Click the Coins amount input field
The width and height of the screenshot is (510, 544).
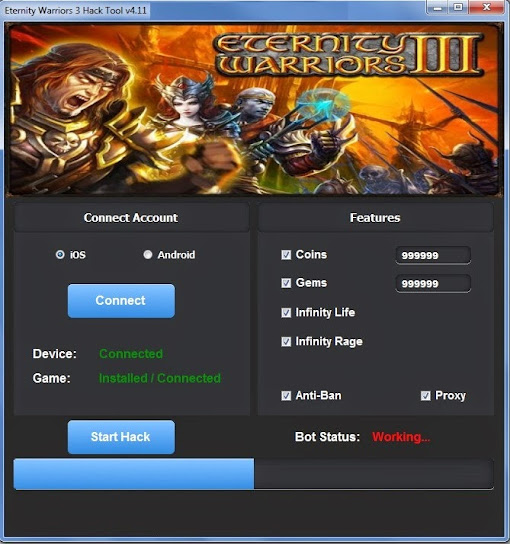coord(433,255)
